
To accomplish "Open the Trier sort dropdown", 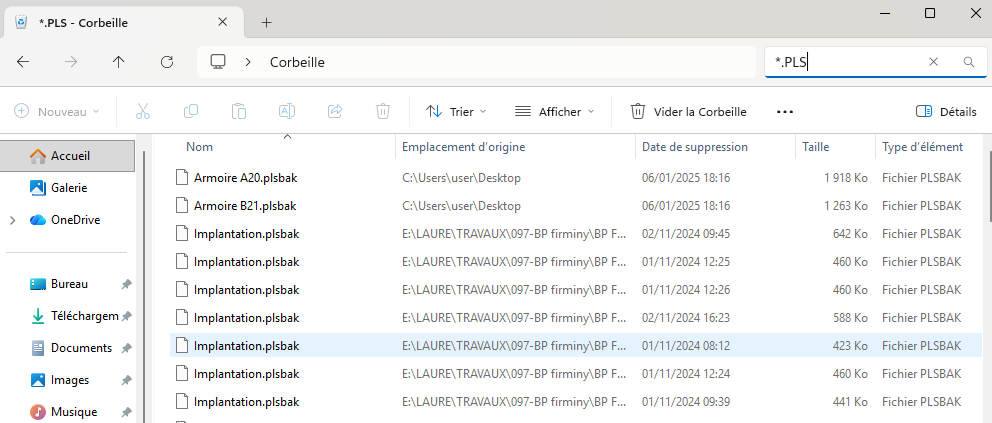I will point(456,112).
